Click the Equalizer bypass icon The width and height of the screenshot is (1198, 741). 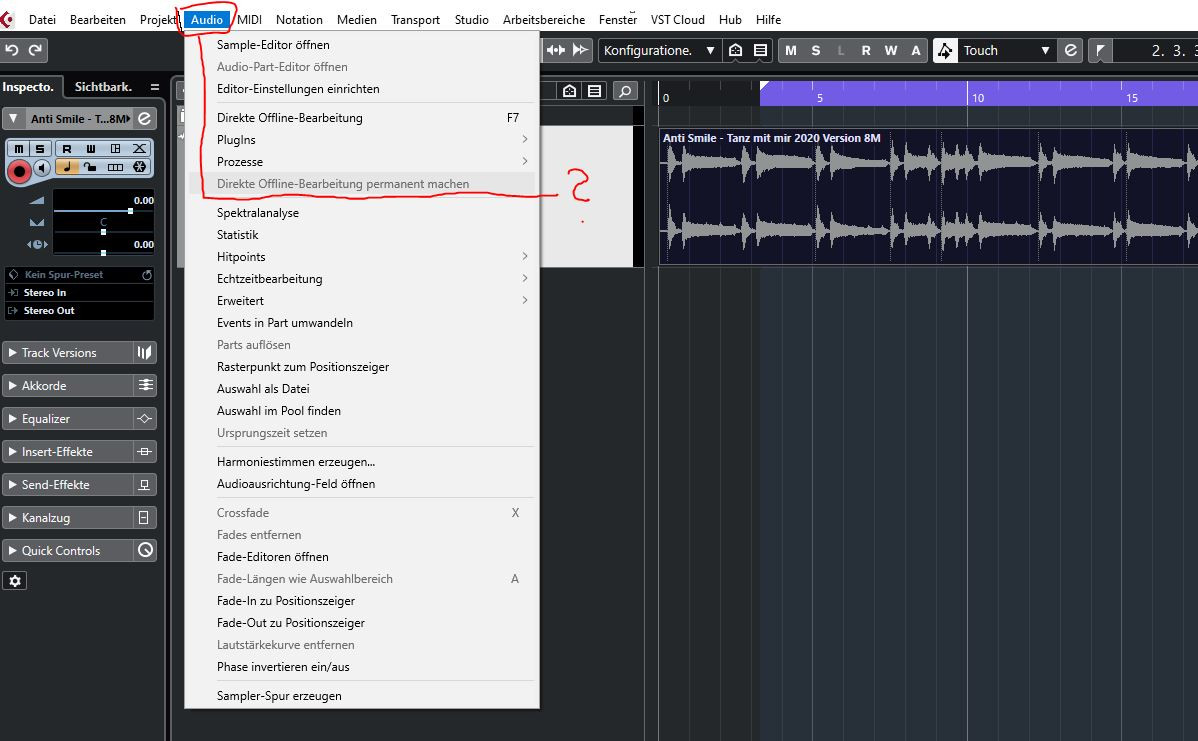coord(144,419)
